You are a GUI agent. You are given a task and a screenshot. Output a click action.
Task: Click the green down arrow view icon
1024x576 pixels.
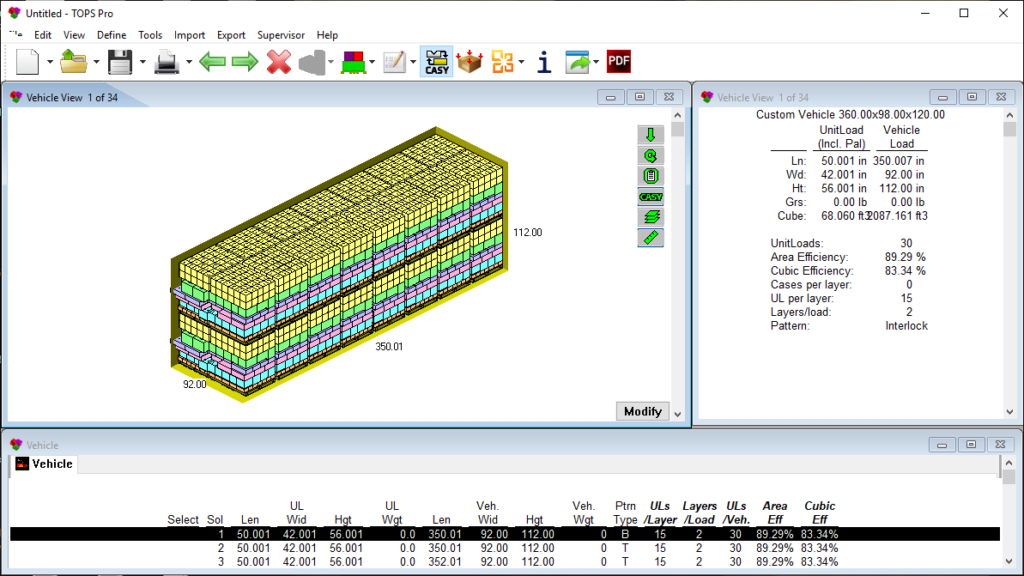650,135
